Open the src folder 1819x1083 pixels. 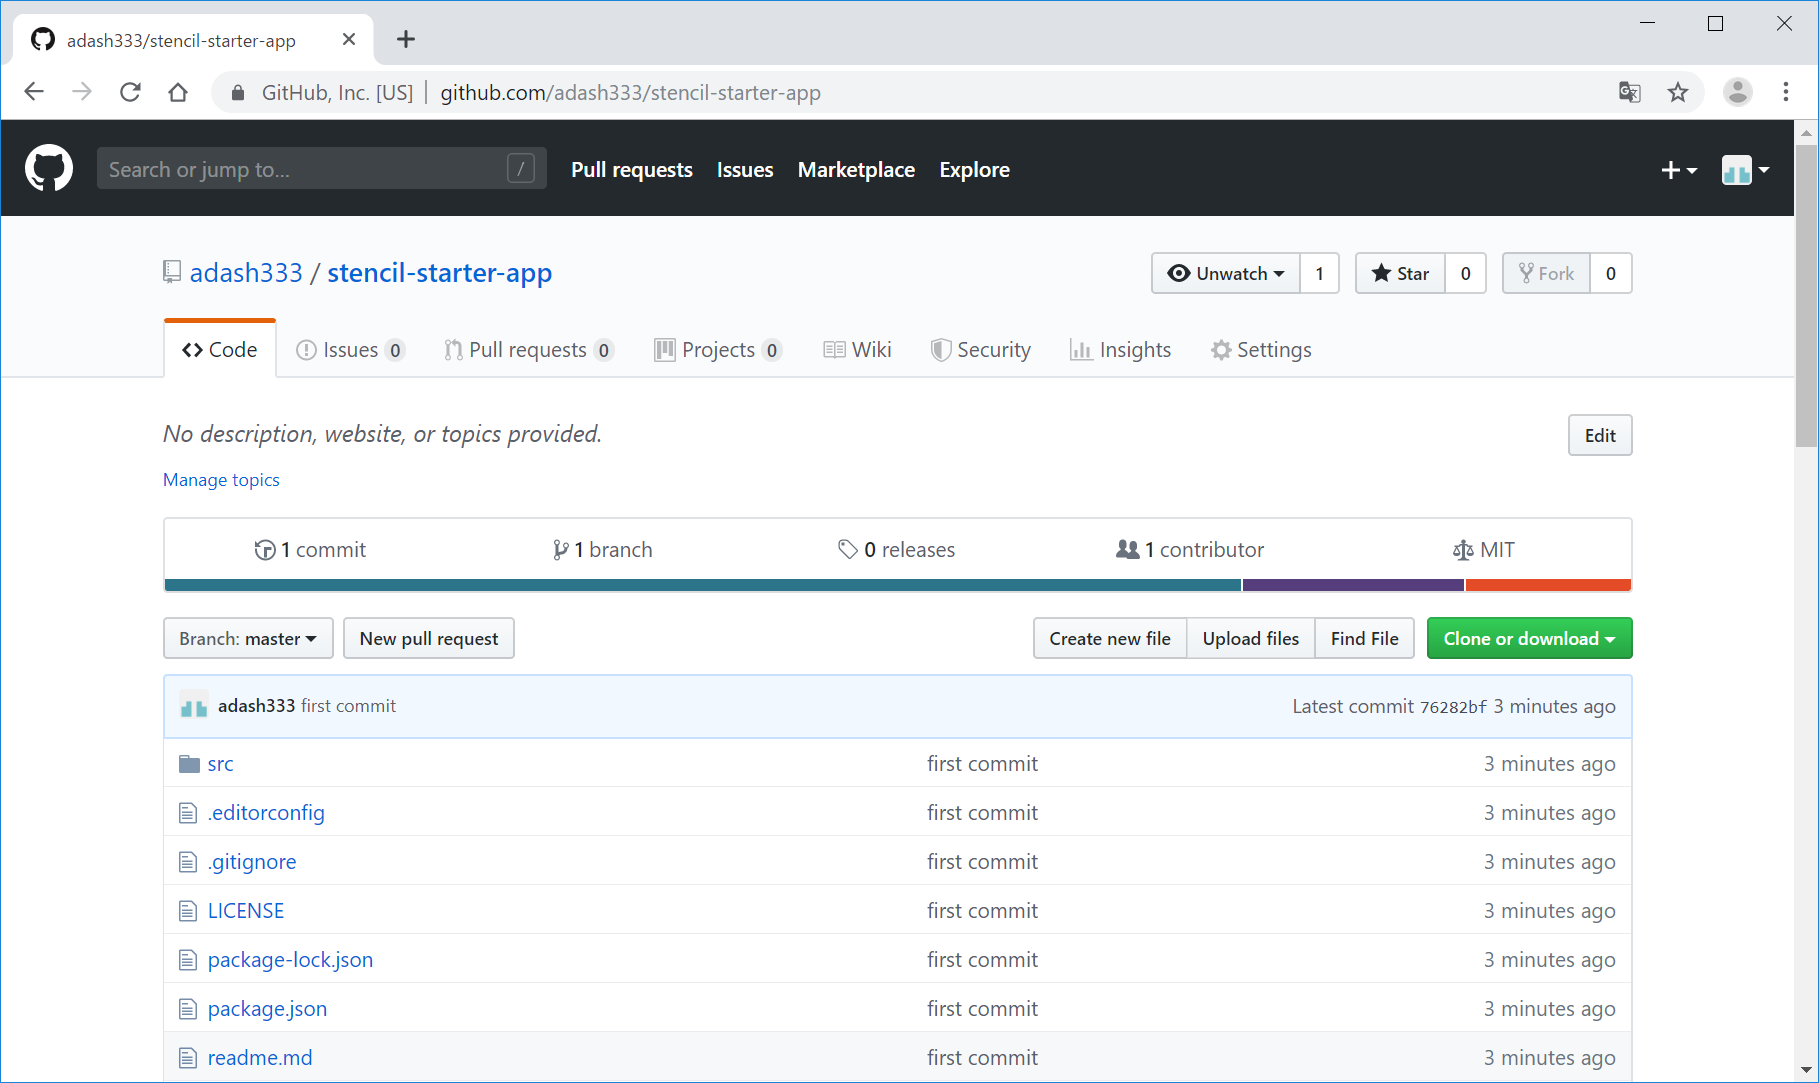pyautogui.click(x=220, y=764)
